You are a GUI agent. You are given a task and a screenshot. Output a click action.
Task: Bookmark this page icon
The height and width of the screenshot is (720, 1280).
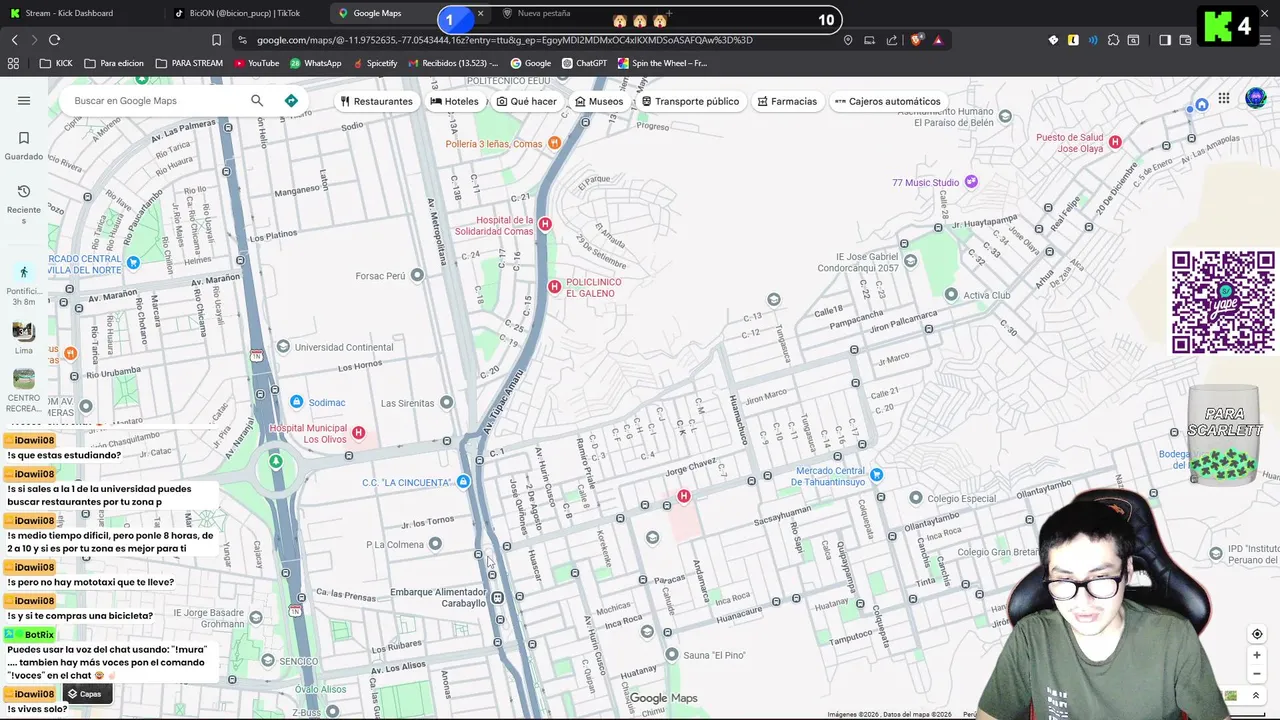[x=216, y=40]
